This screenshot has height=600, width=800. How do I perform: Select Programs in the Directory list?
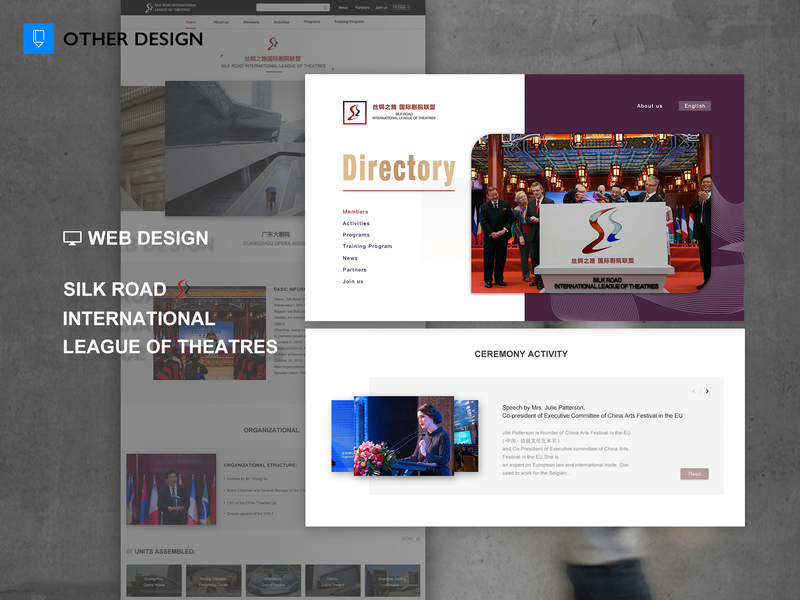point(356,235)
